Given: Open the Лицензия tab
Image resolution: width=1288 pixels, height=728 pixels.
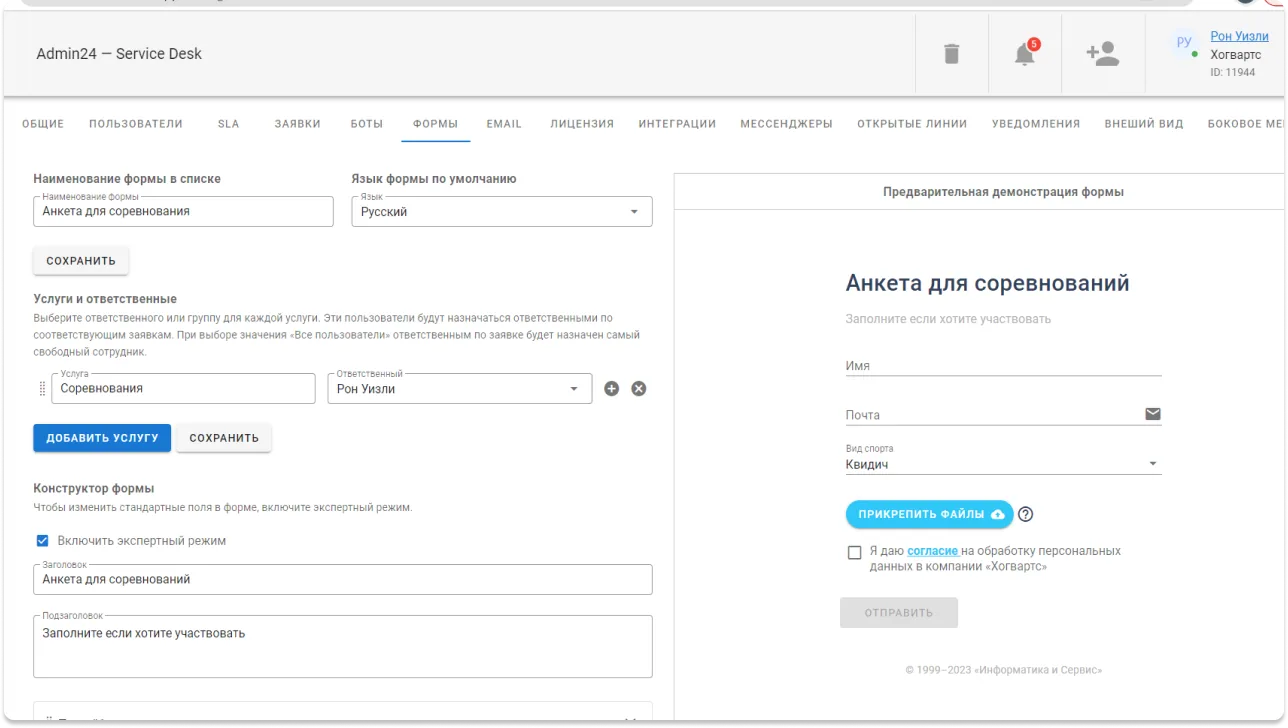Looking at the screenshot, I should [x=581, y=124].
